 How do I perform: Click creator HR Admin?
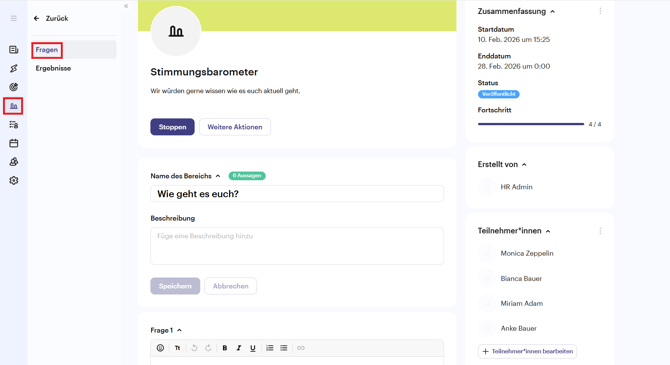[517, 187]
